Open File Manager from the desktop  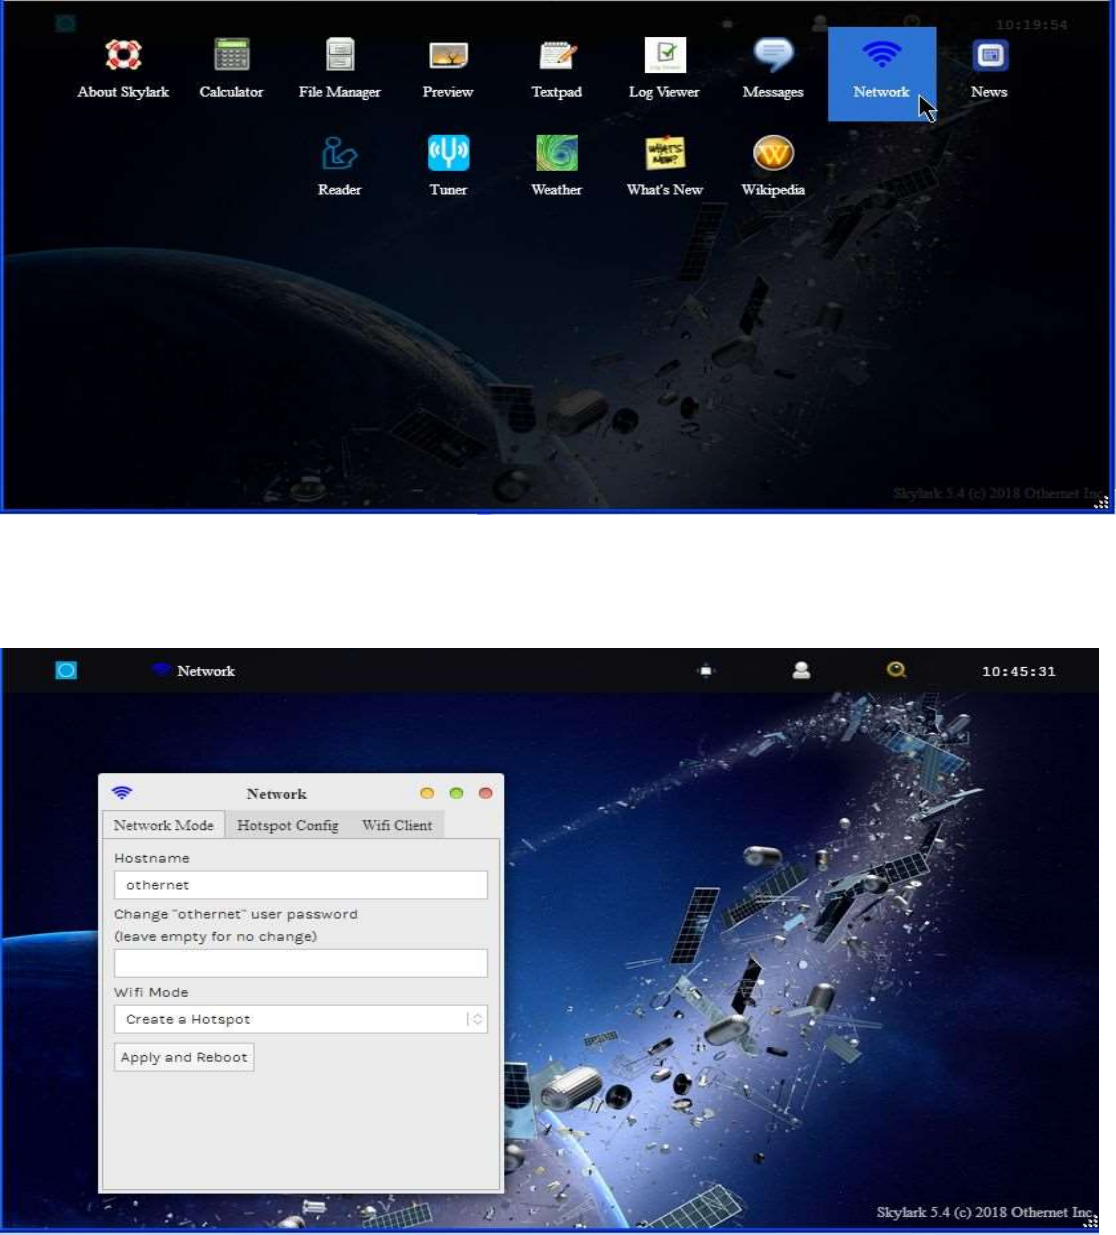[x=340, y=68]
